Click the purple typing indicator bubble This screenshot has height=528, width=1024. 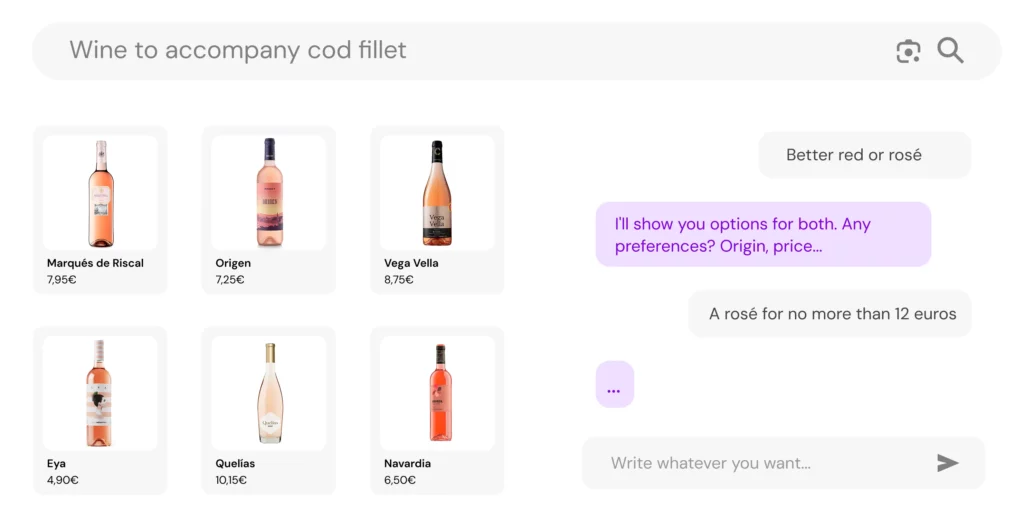[x=614, y=384]
